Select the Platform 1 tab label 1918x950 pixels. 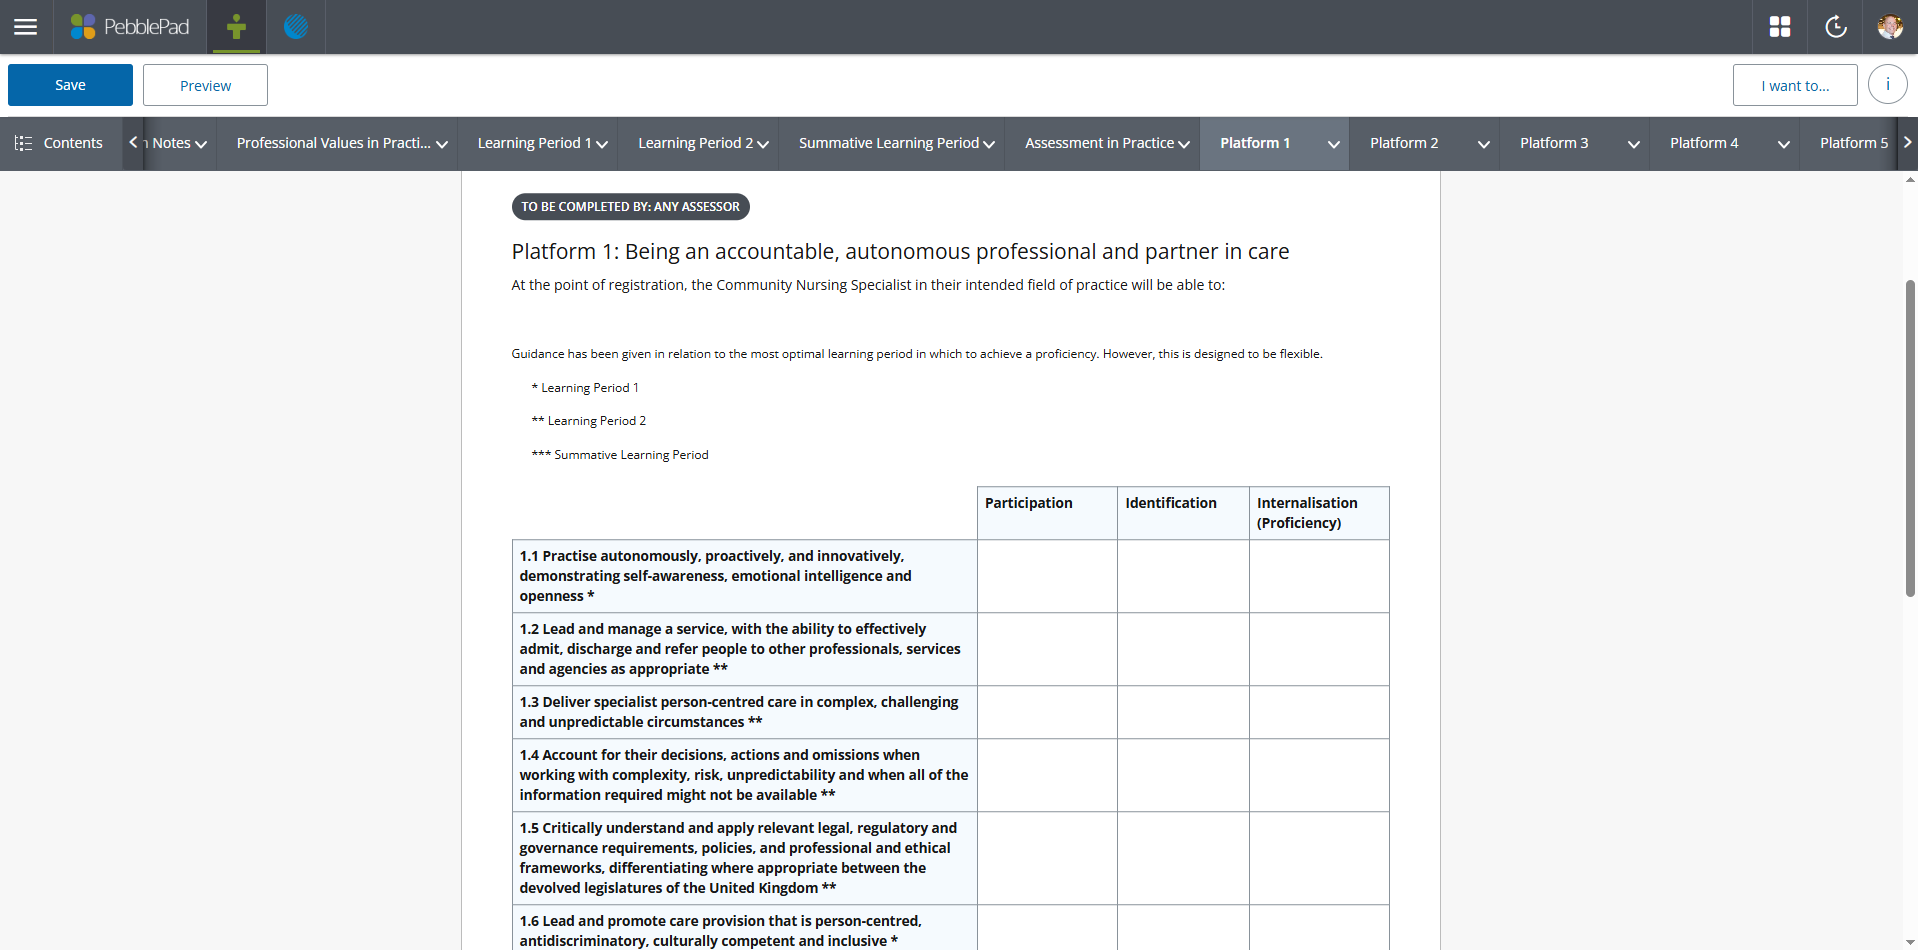point(1255,143)
